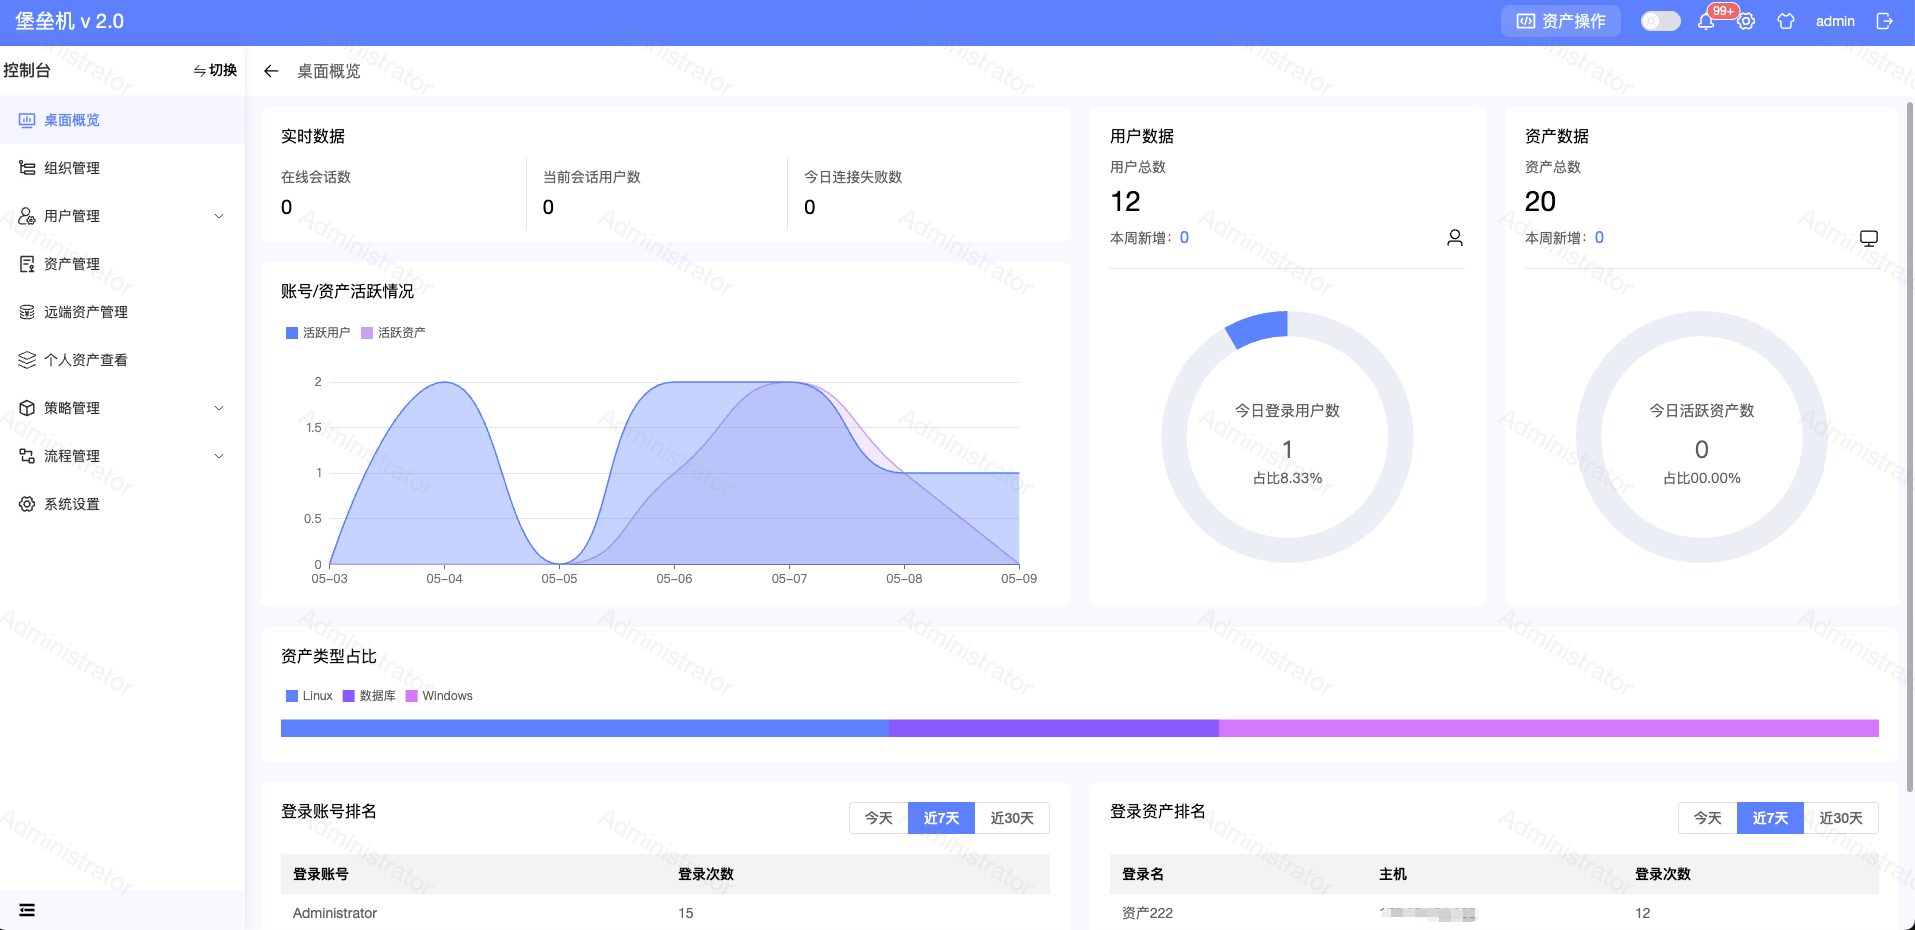1915x930 pixels.
Task: Click the 堡垒机 v 2.0 logo title
Action: point(69,21)
